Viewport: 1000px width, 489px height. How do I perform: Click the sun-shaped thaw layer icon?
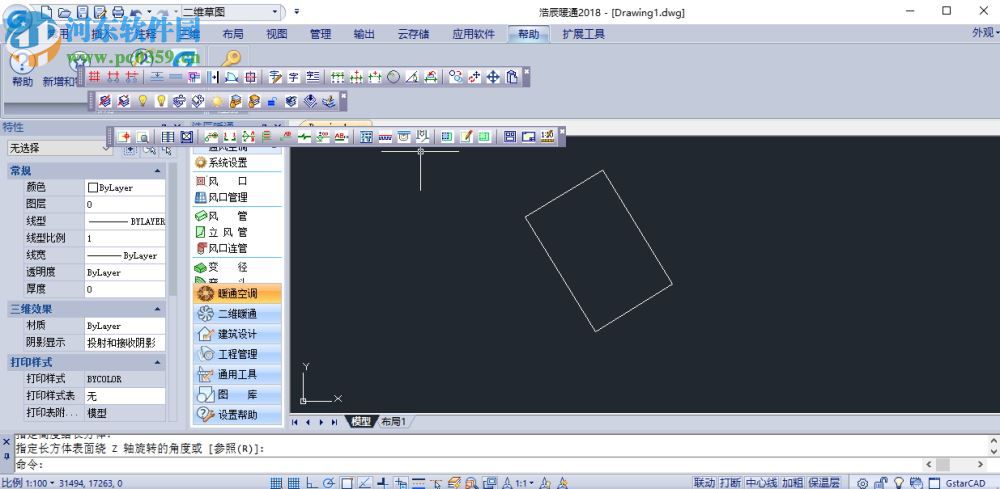pyautogui.click(x=217, y=101)
